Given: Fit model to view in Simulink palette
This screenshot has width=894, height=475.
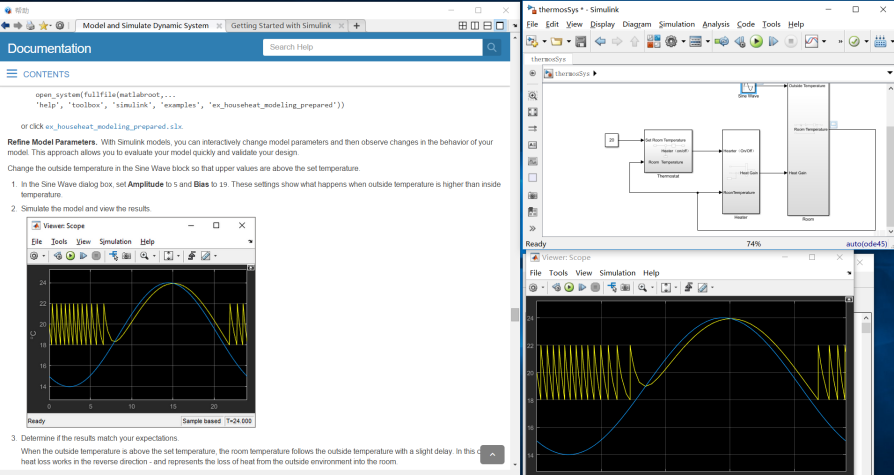Looking at the screenshot, I should [x=532, y=110].
